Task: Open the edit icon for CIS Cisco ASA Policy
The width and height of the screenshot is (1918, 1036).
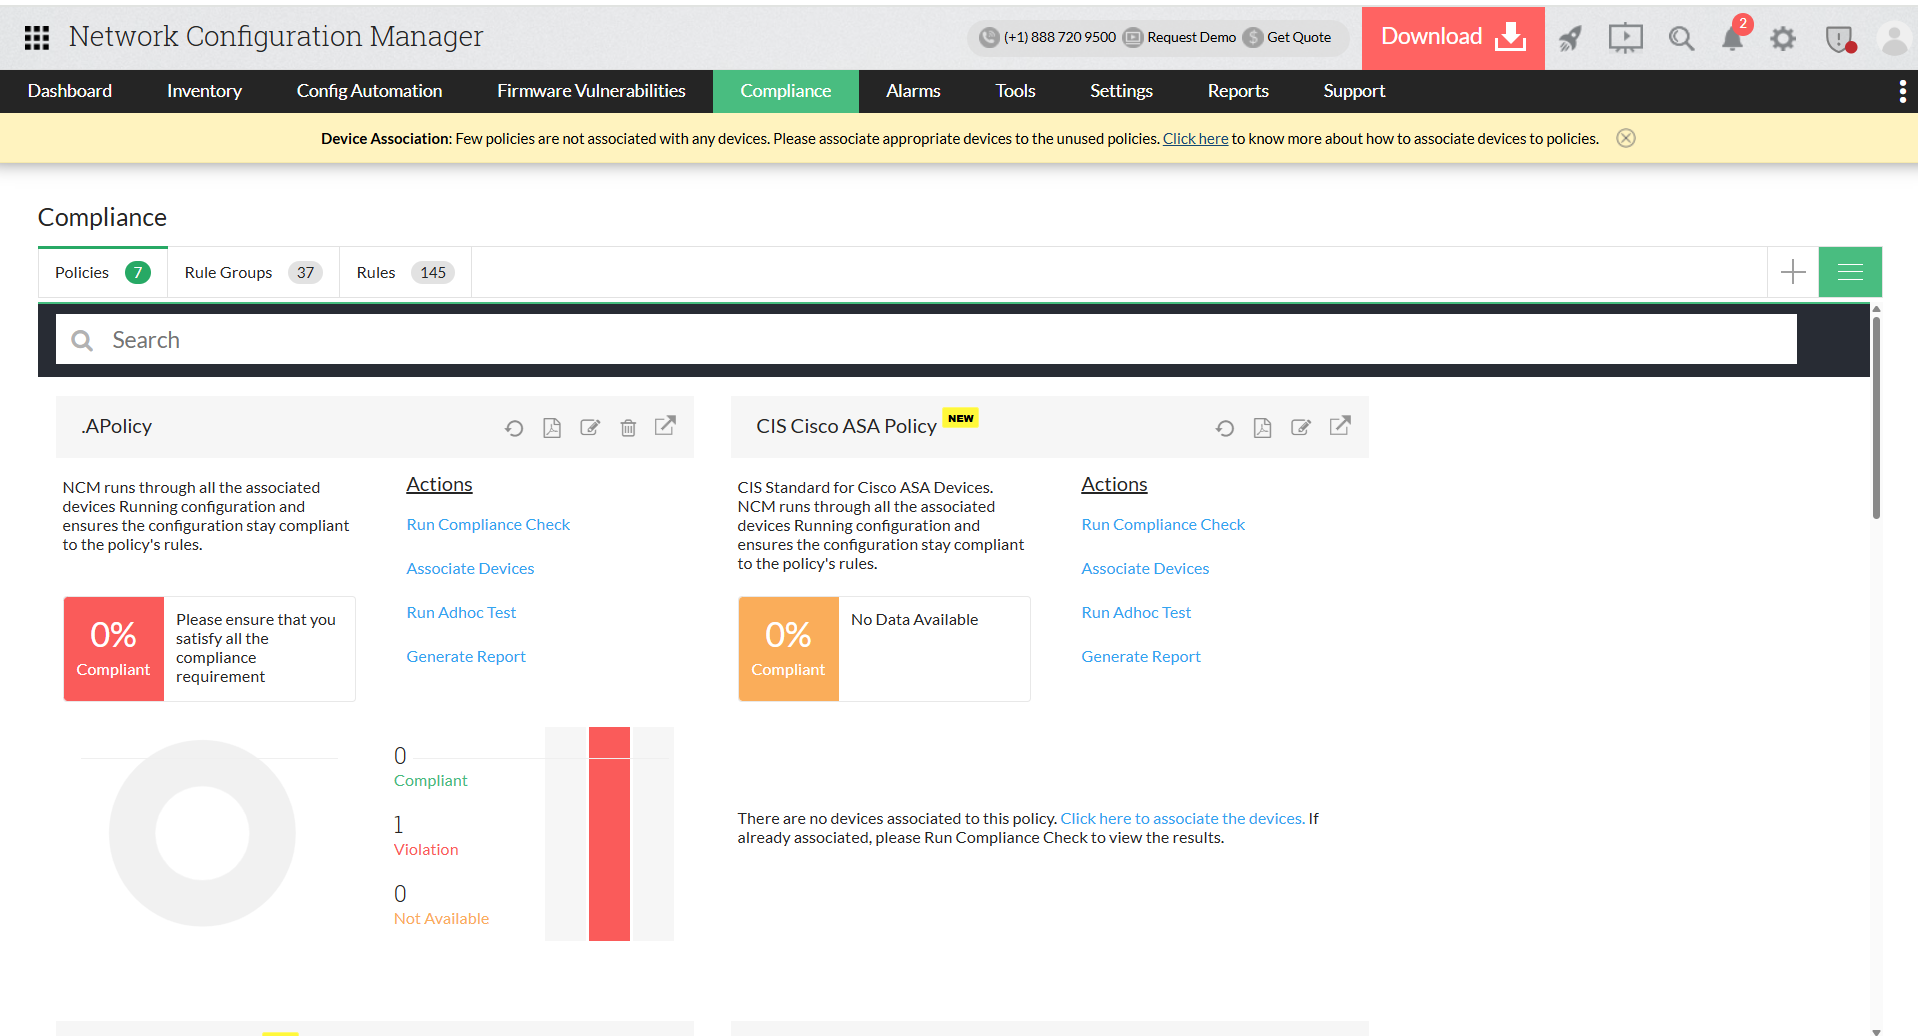Action: coord(1300,427)
